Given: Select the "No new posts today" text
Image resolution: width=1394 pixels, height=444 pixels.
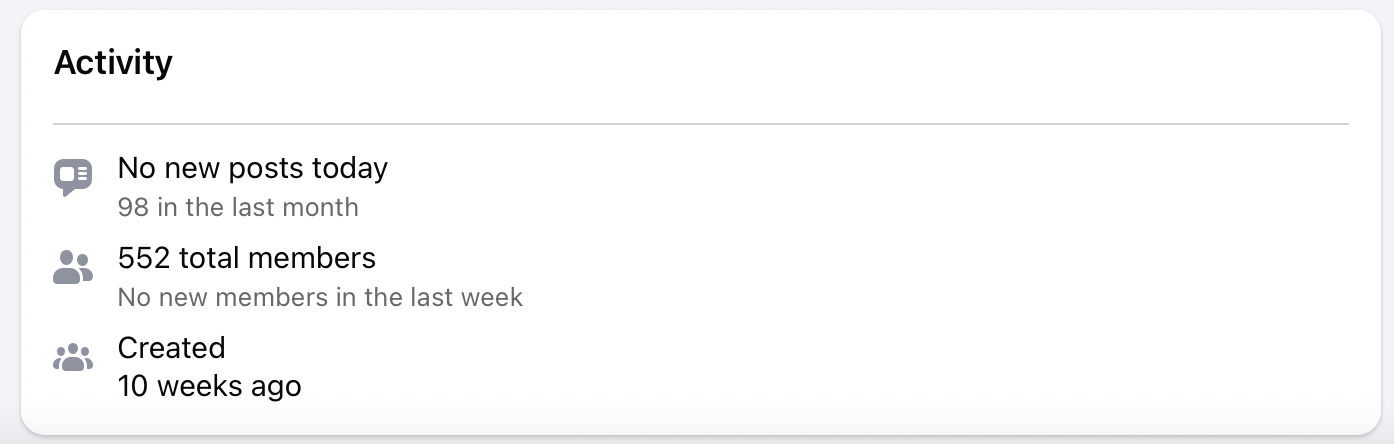Looking at the screenshot, I should click(252, 168).
